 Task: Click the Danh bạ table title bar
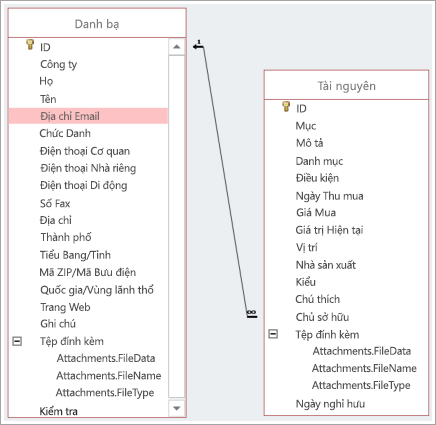pos(97,23)
